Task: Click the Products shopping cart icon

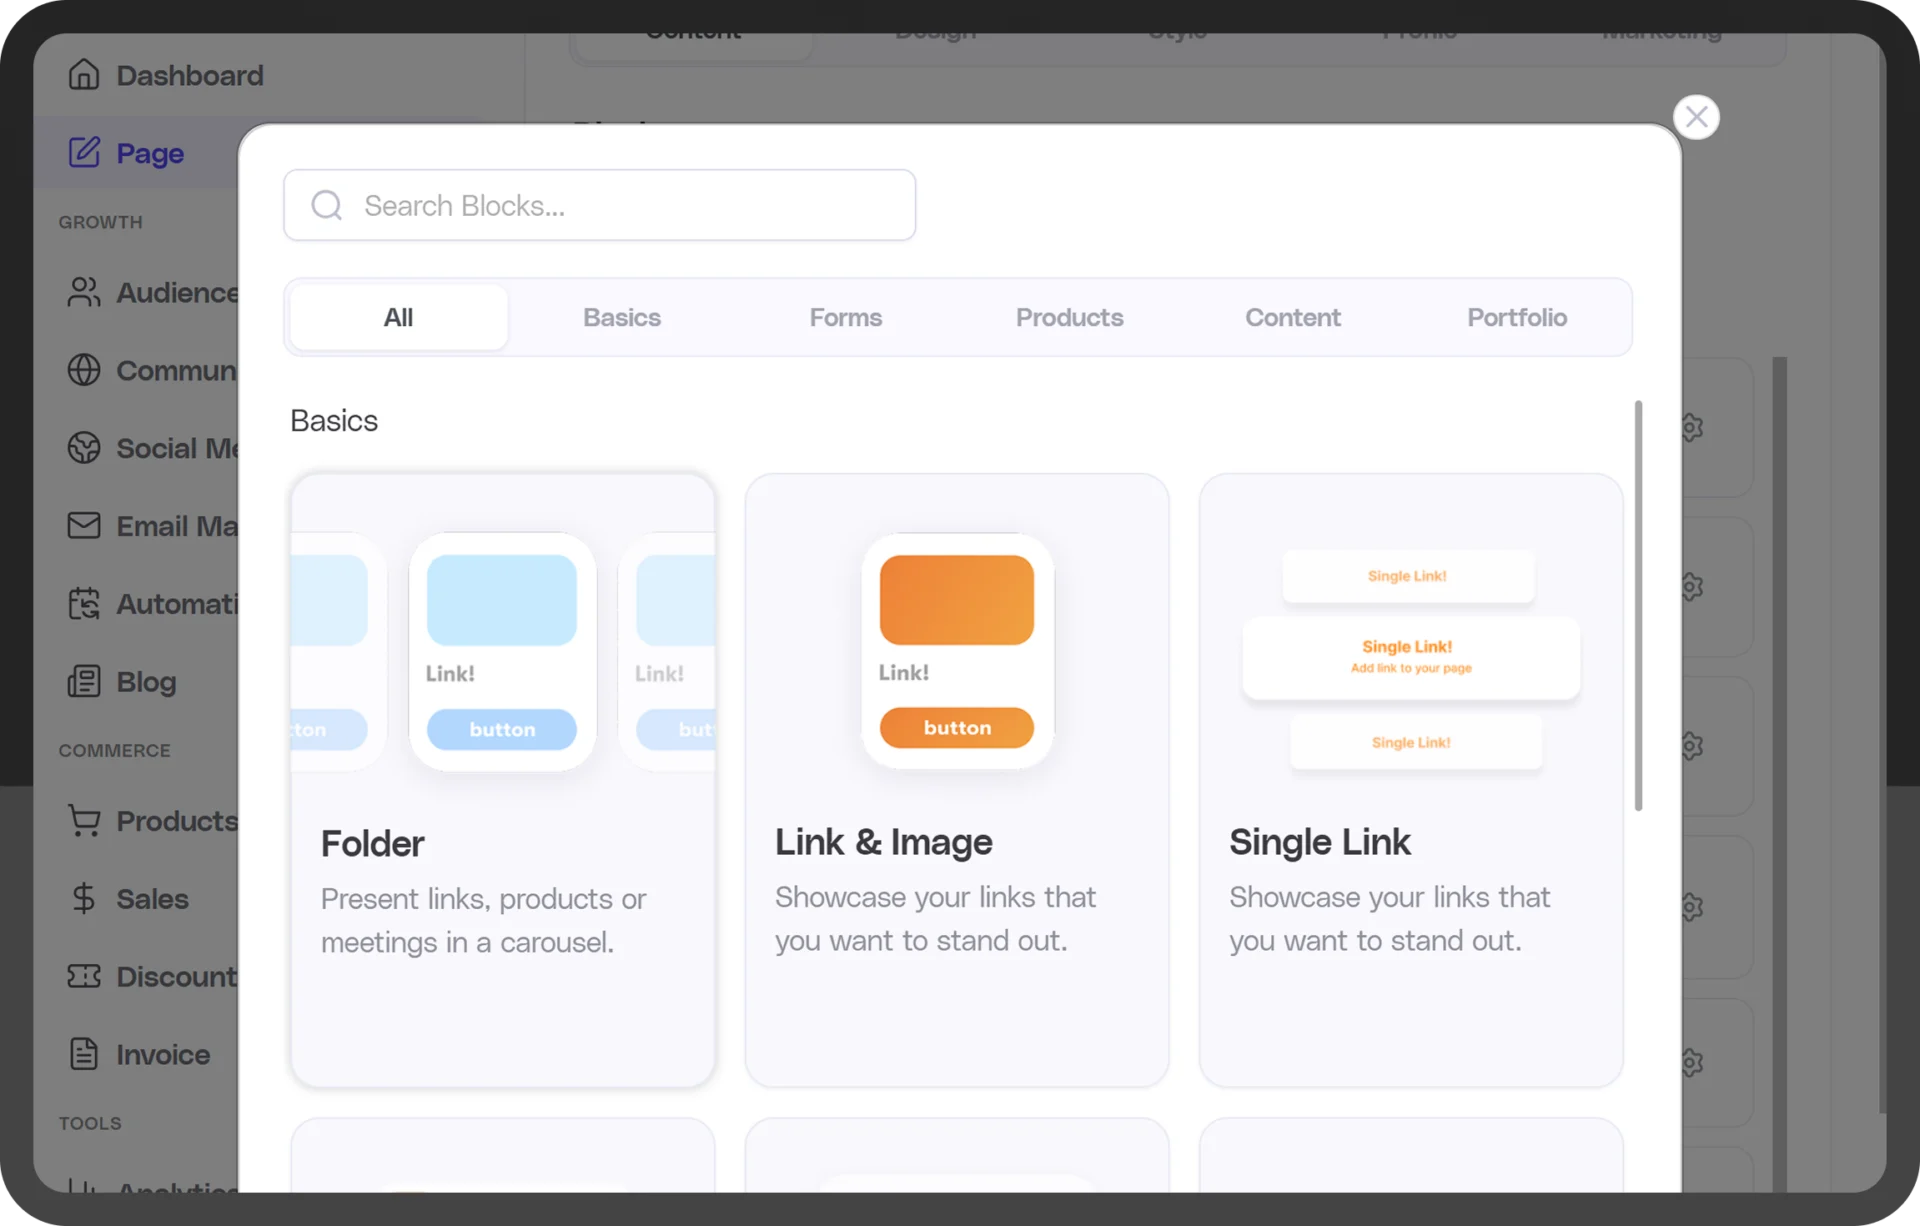Action: pyautogui.click(x=84, y=820)
